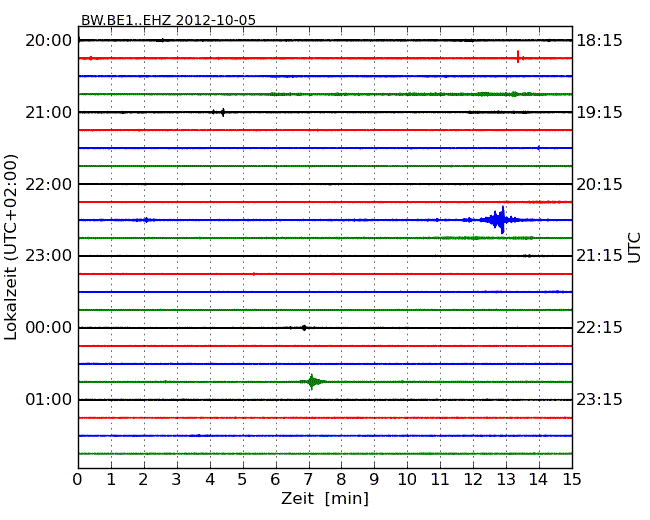
Task: Click the large blue seismic burst near 13 min
Action: click(499, 220)
